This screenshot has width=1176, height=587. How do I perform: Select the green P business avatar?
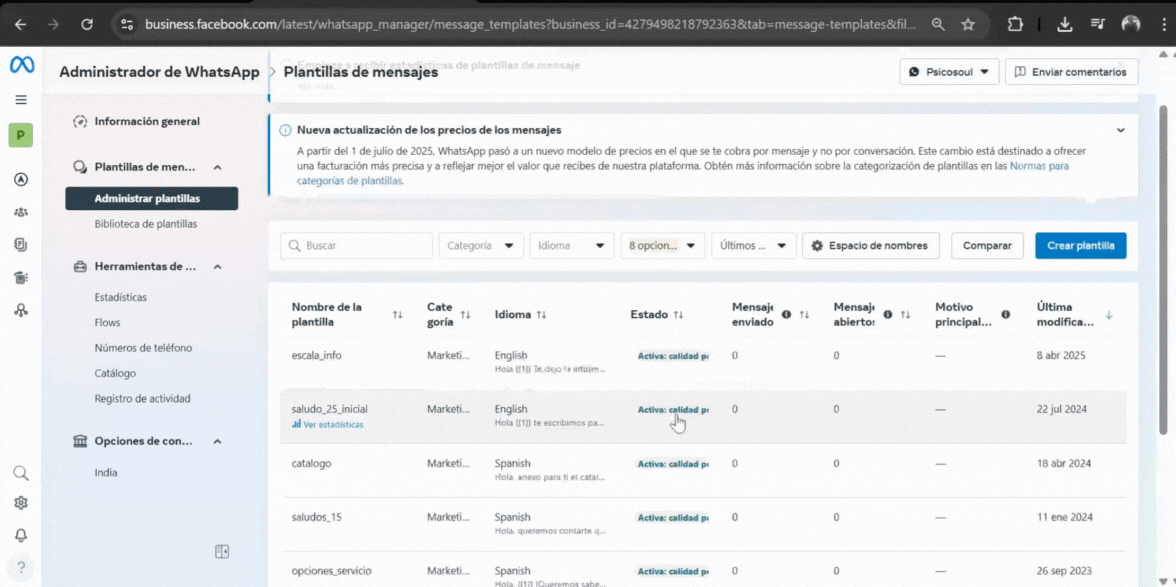(21, 136)
